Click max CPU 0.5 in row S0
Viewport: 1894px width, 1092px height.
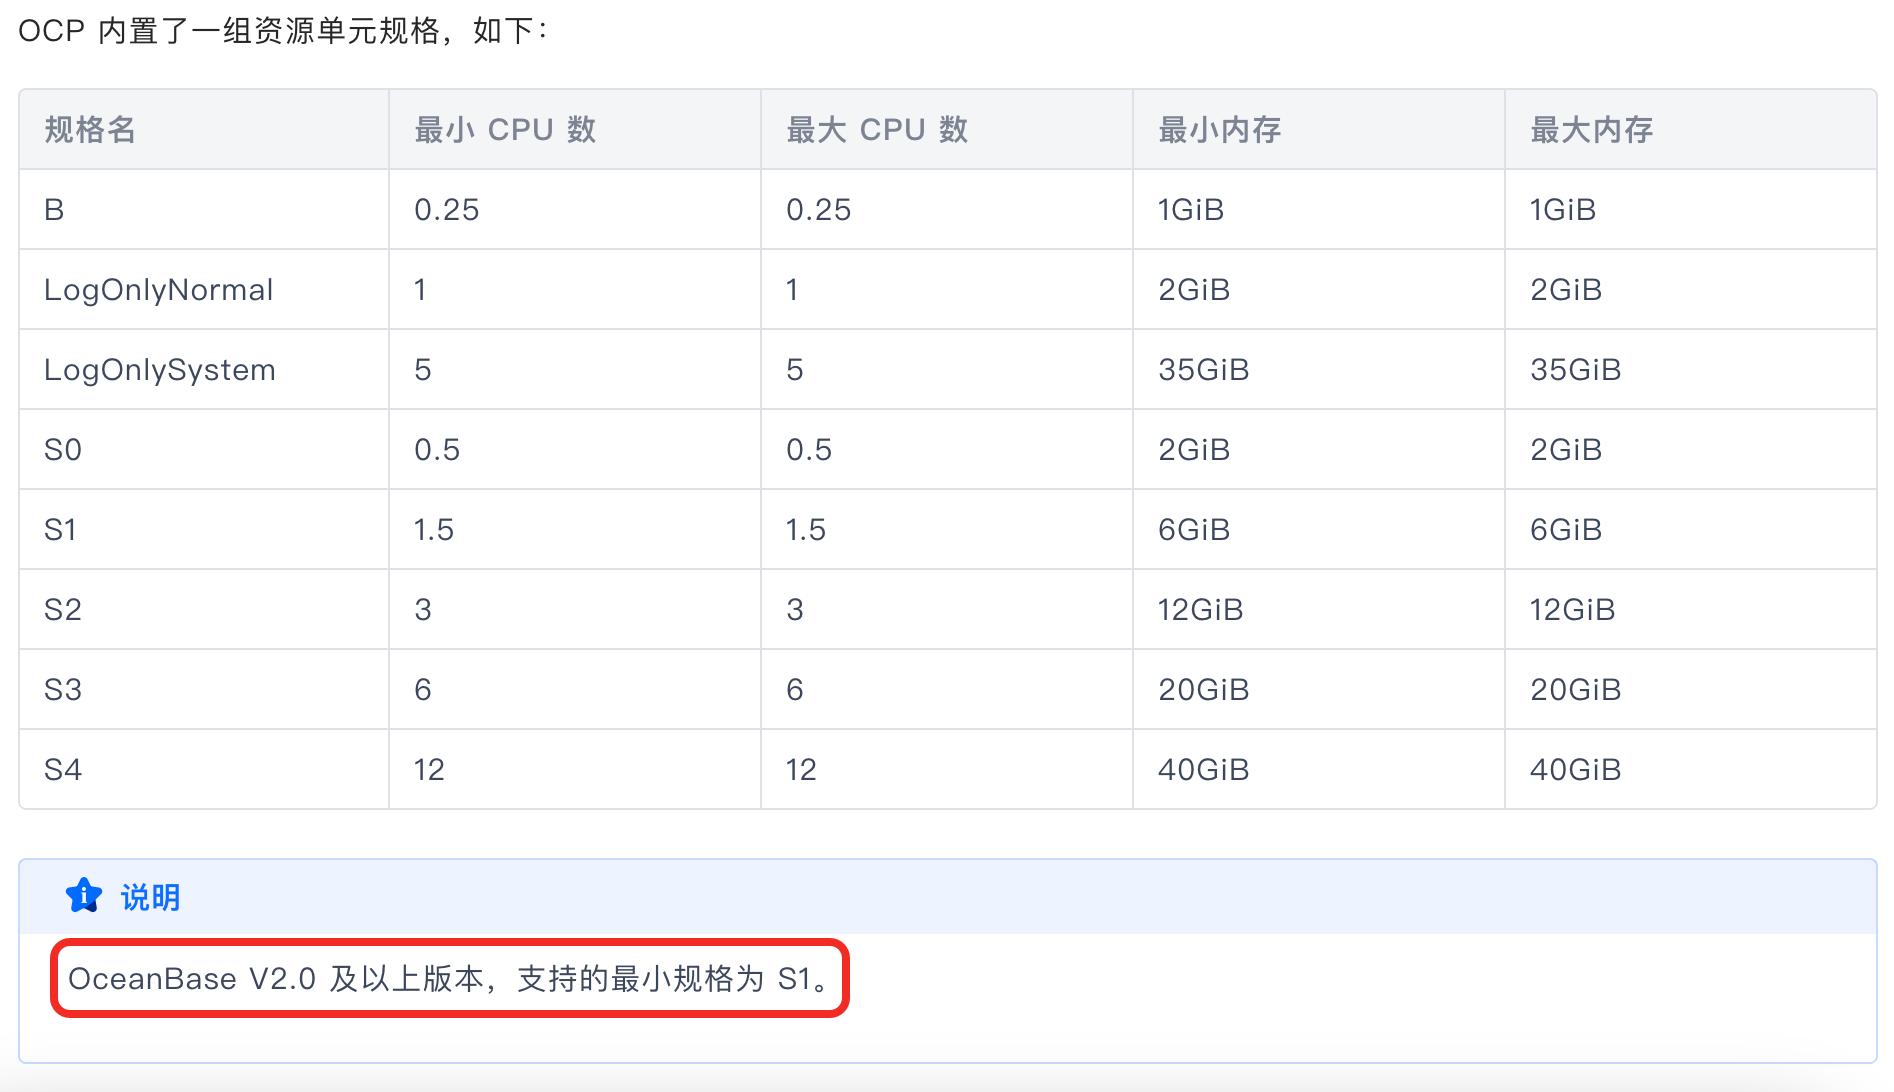point(809,450)
